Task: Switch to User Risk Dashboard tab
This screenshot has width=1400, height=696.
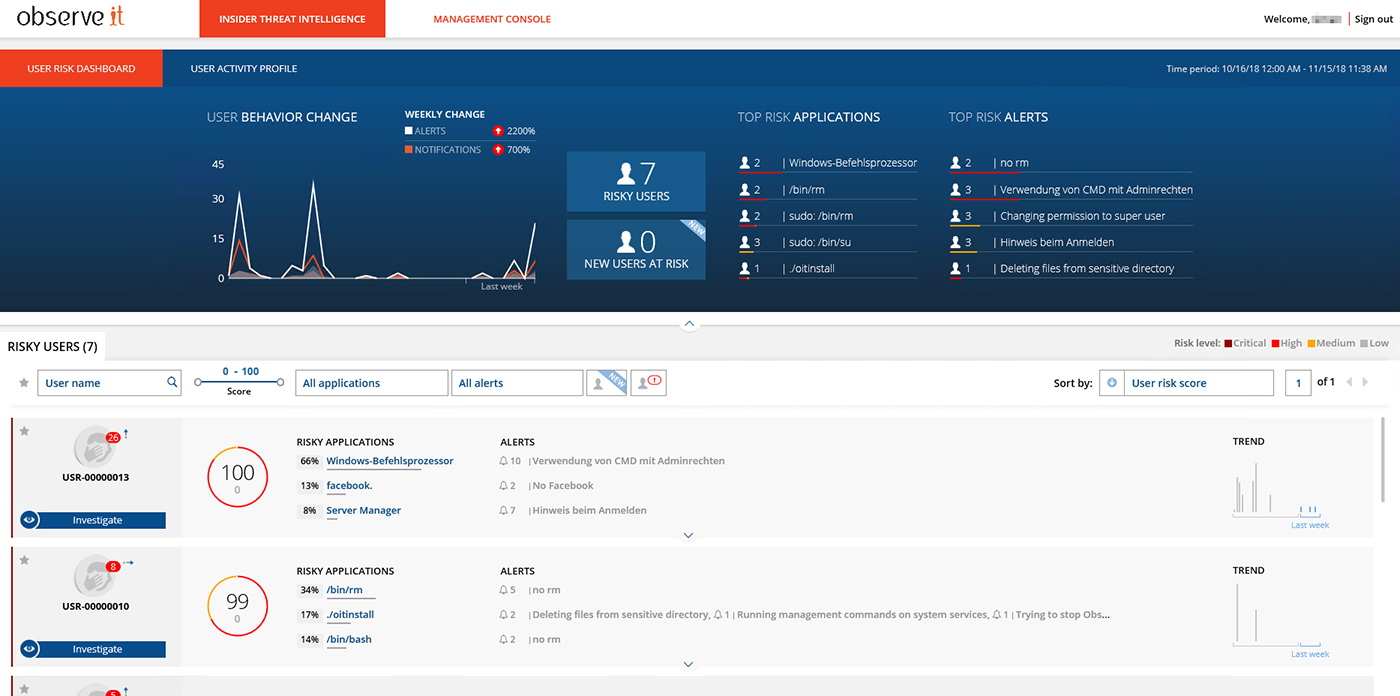Action: [x=81, y=69]
